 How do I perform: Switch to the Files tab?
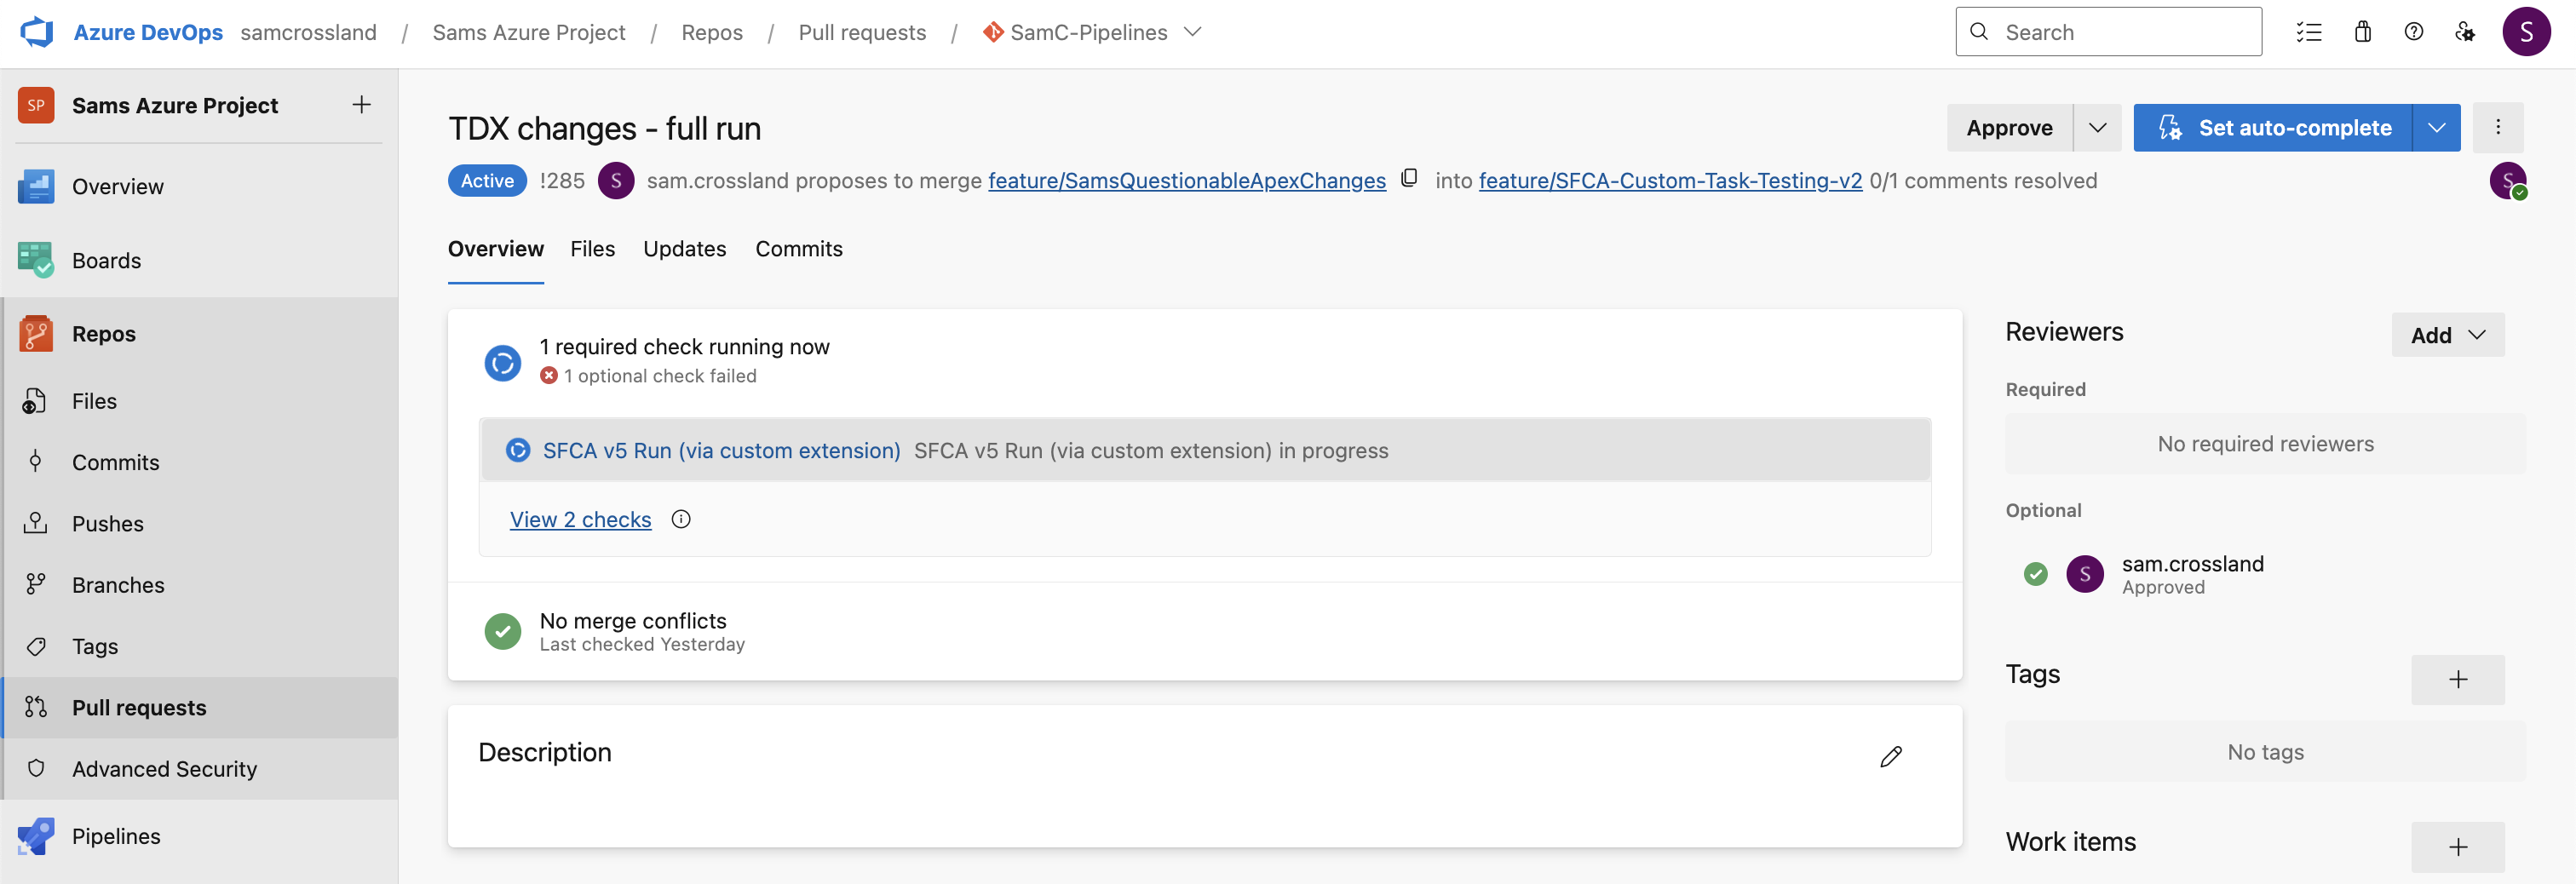pos(592,249)
